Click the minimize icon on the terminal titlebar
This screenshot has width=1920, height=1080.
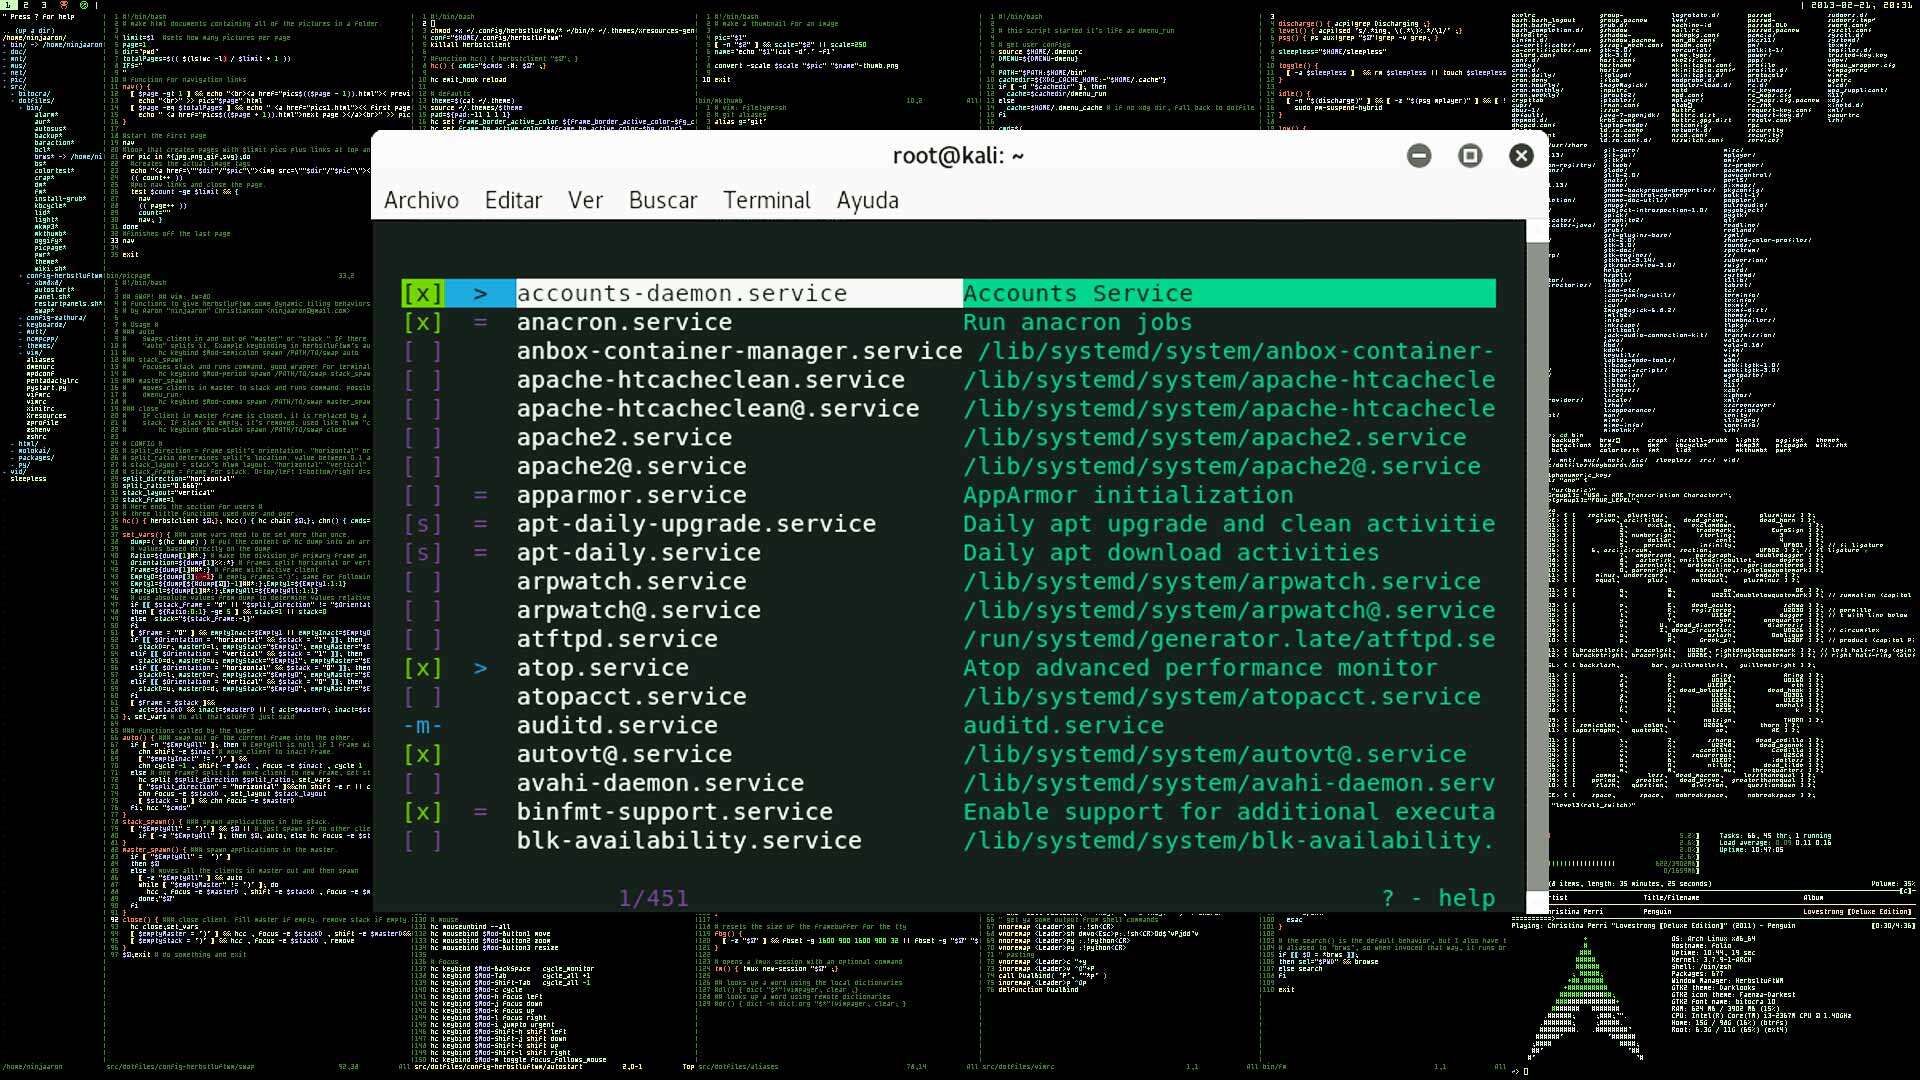pos(1419,155)
